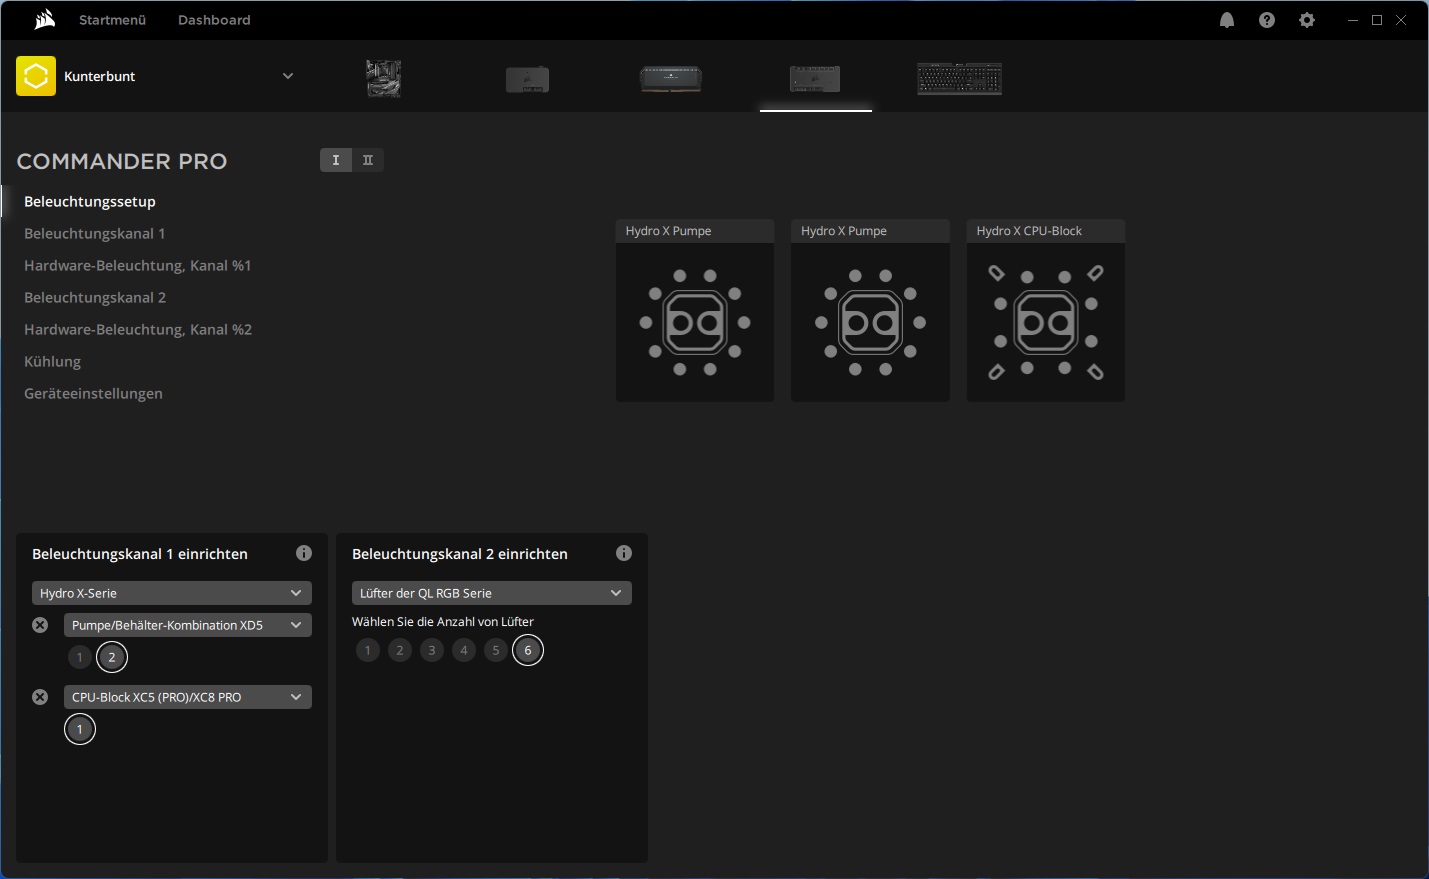Set CPU-Block count to 1
Viewport: 1429px width, 879px height.
tap(80, 729)
